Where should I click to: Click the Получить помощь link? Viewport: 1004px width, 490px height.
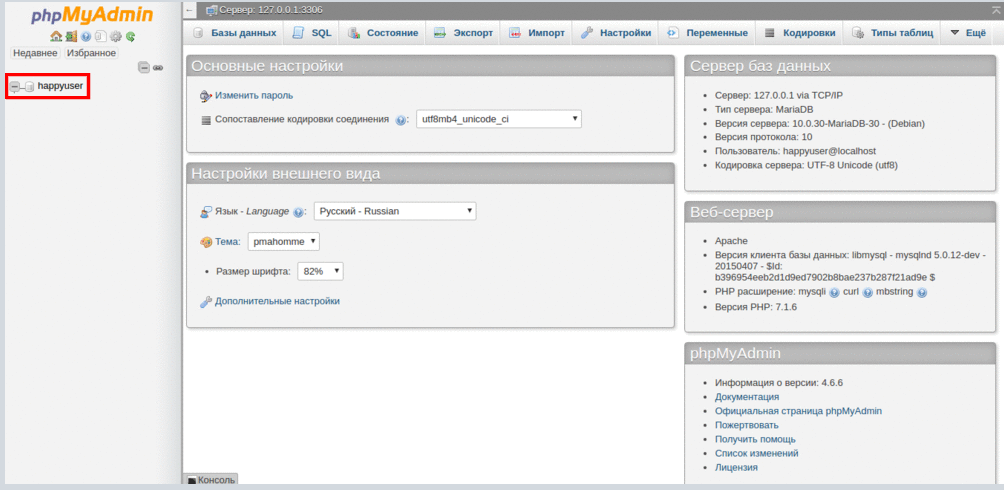756,439
